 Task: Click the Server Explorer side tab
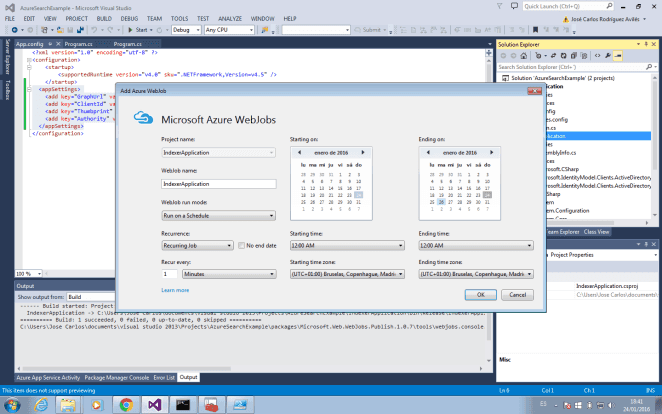click(7, 57)
